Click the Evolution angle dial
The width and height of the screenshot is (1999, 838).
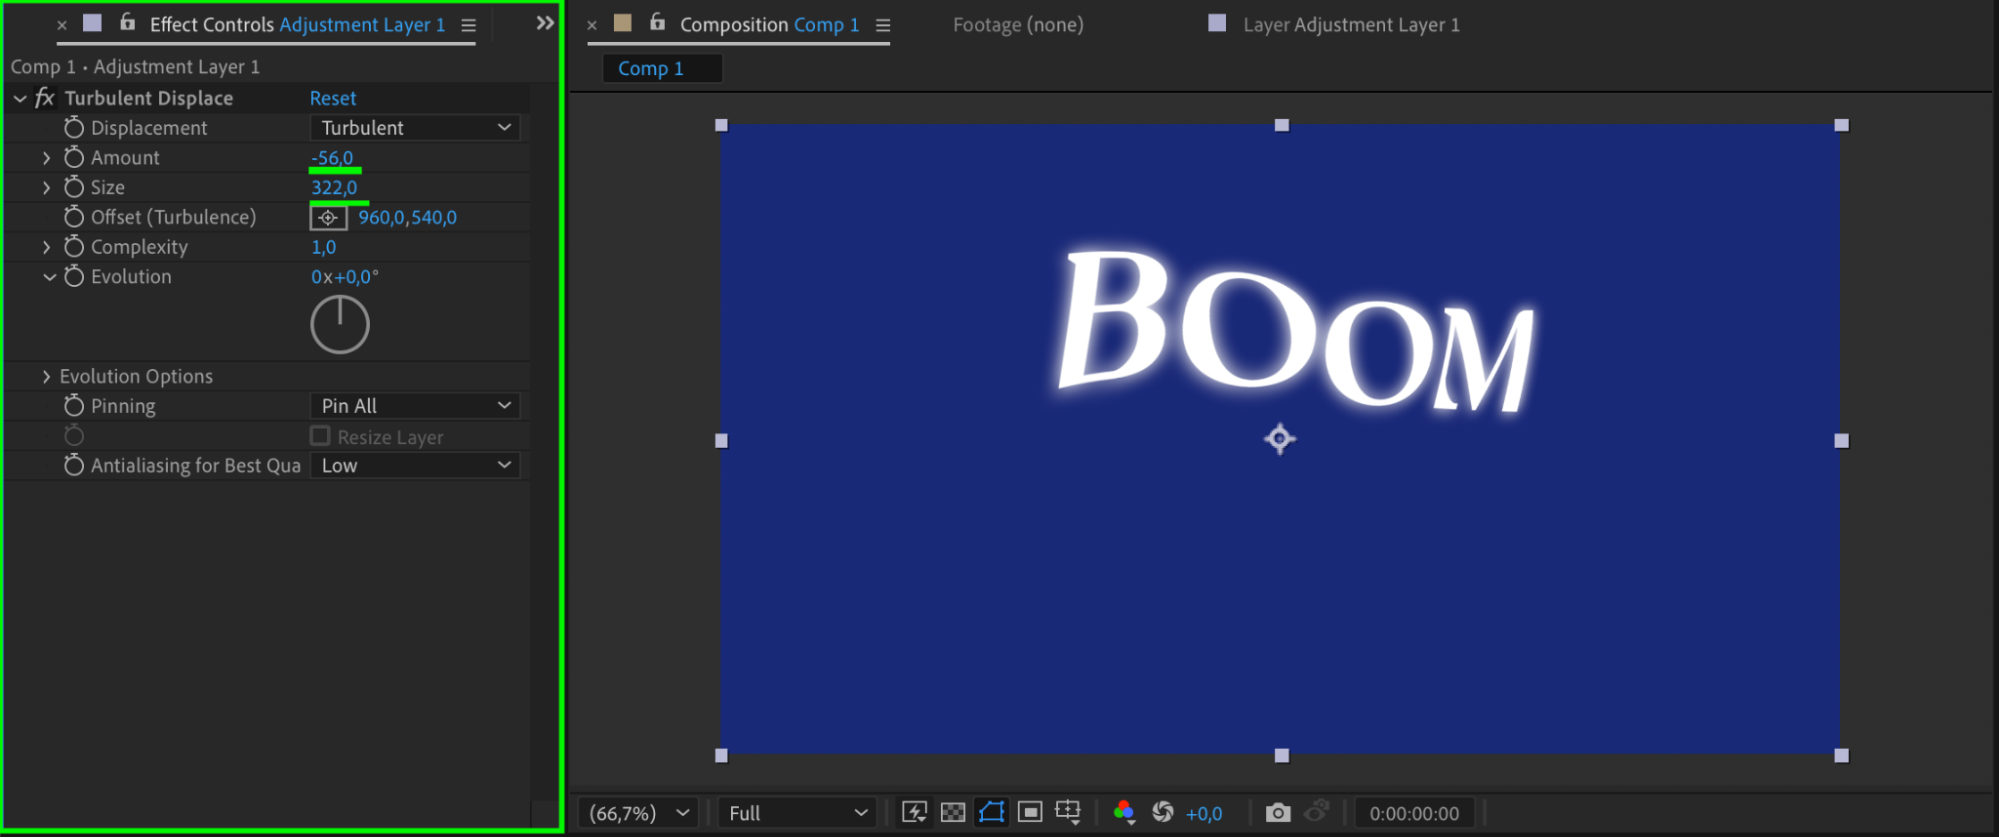340,324
